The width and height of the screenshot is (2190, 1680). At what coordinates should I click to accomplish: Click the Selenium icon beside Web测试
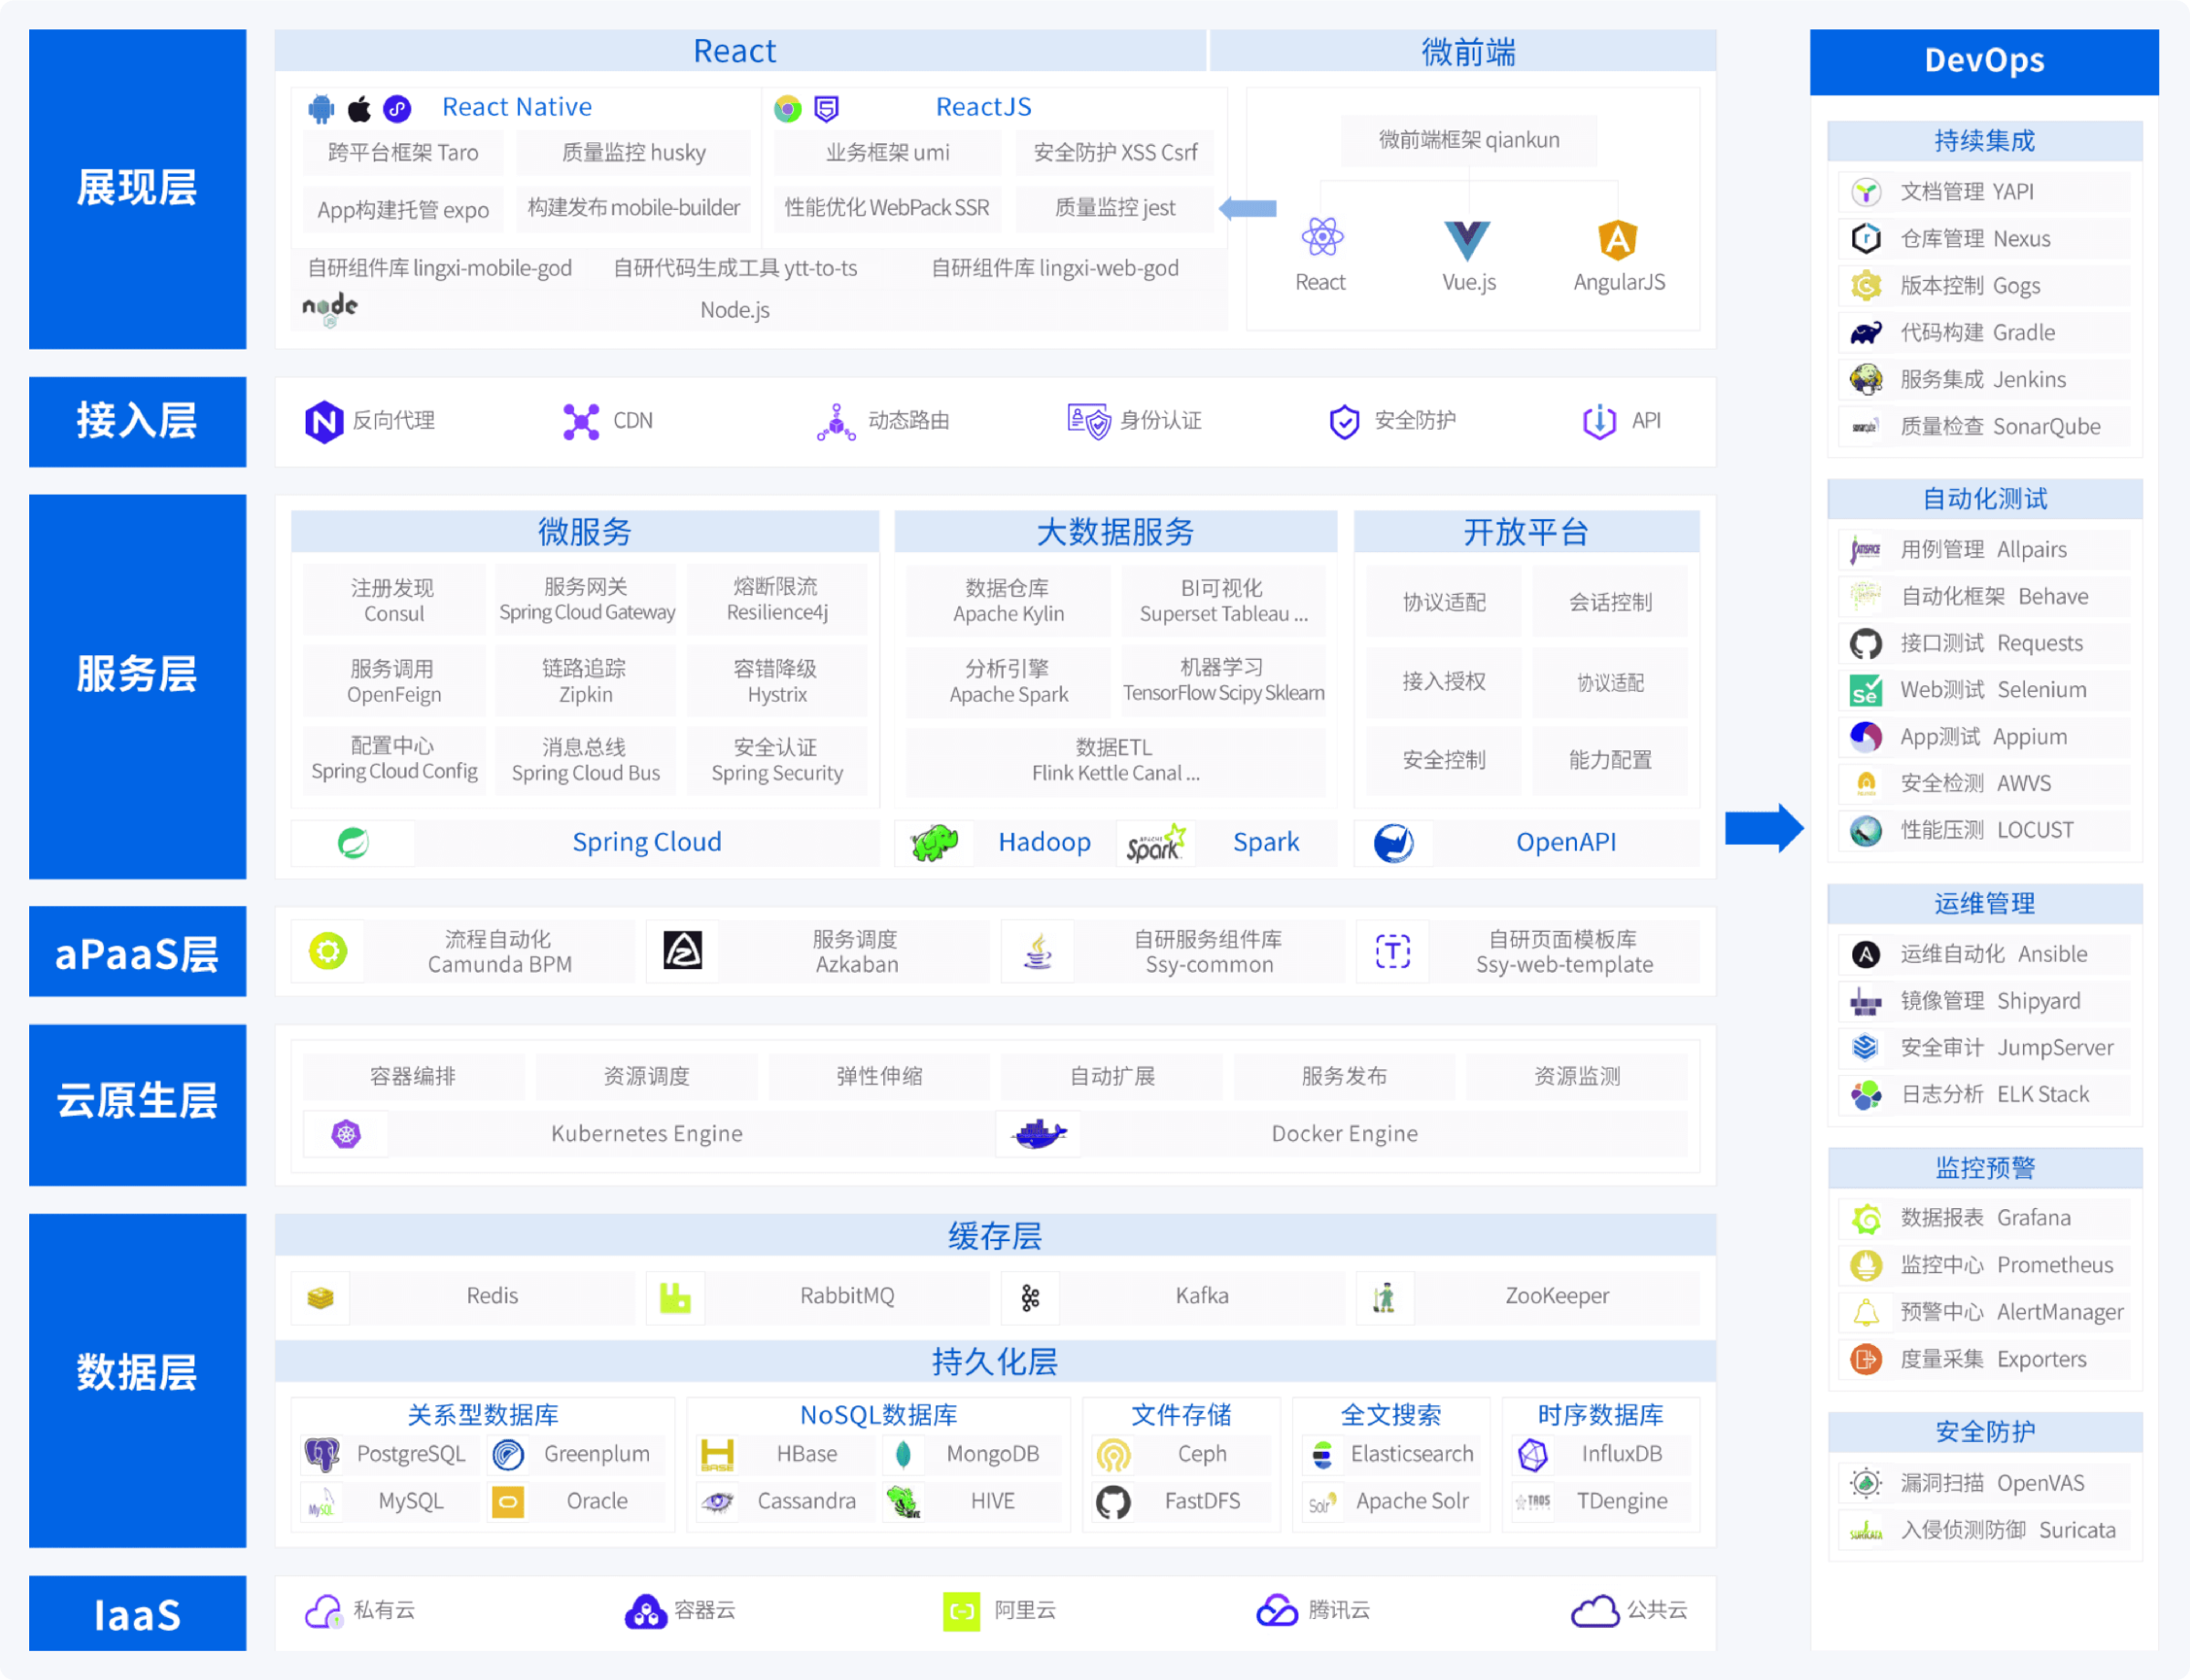[1865, 690]
